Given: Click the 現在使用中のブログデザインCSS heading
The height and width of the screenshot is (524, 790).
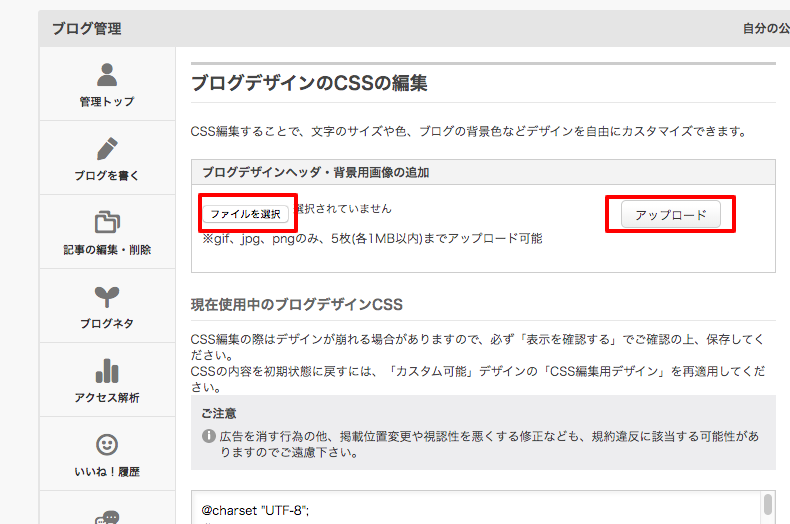Looking at the screenshot, I should [x=297, y=305].
